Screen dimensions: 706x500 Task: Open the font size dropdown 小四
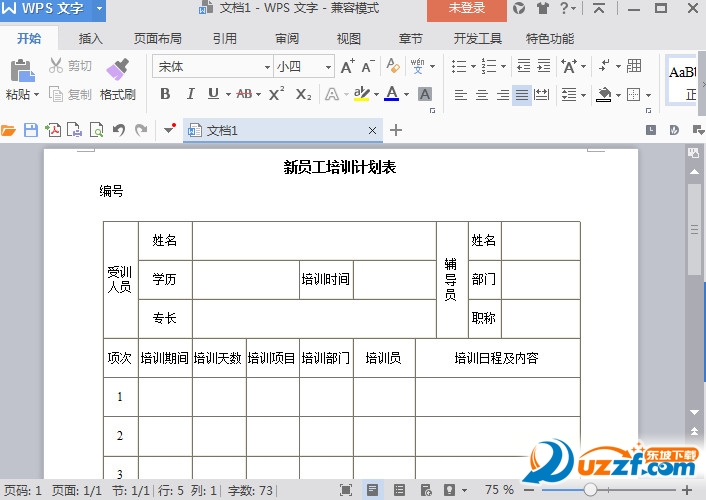click(x=328, y=67)
